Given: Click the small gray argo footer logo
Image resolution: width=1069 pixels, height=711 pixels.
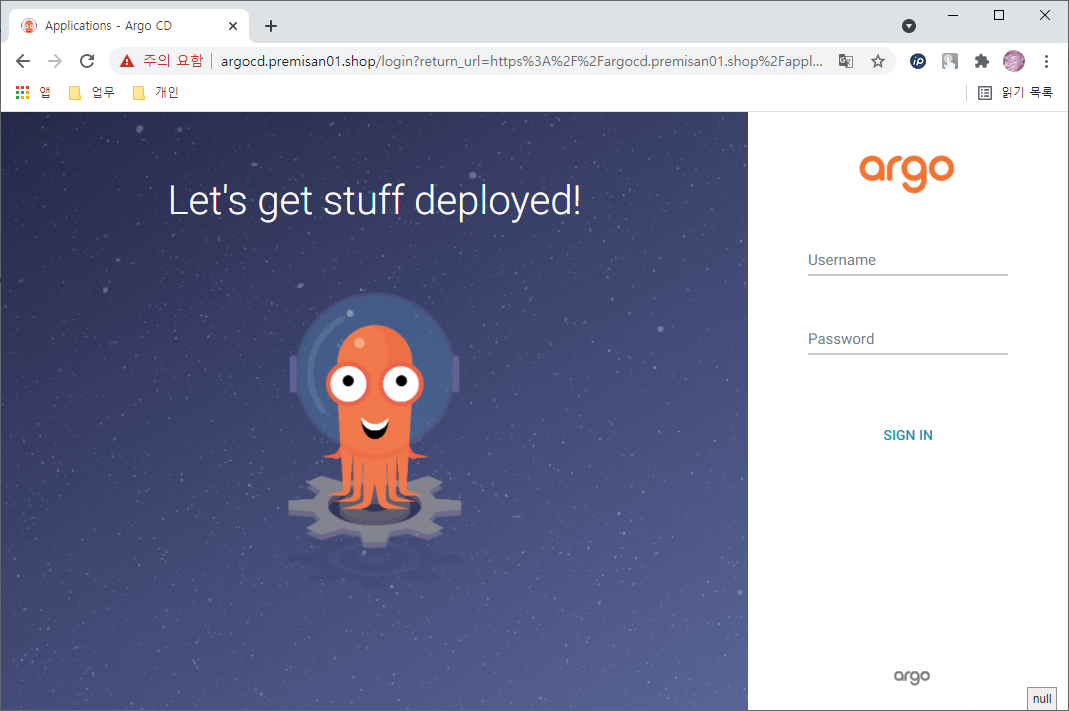Looking at the screenshot, I should click(912, 676).
